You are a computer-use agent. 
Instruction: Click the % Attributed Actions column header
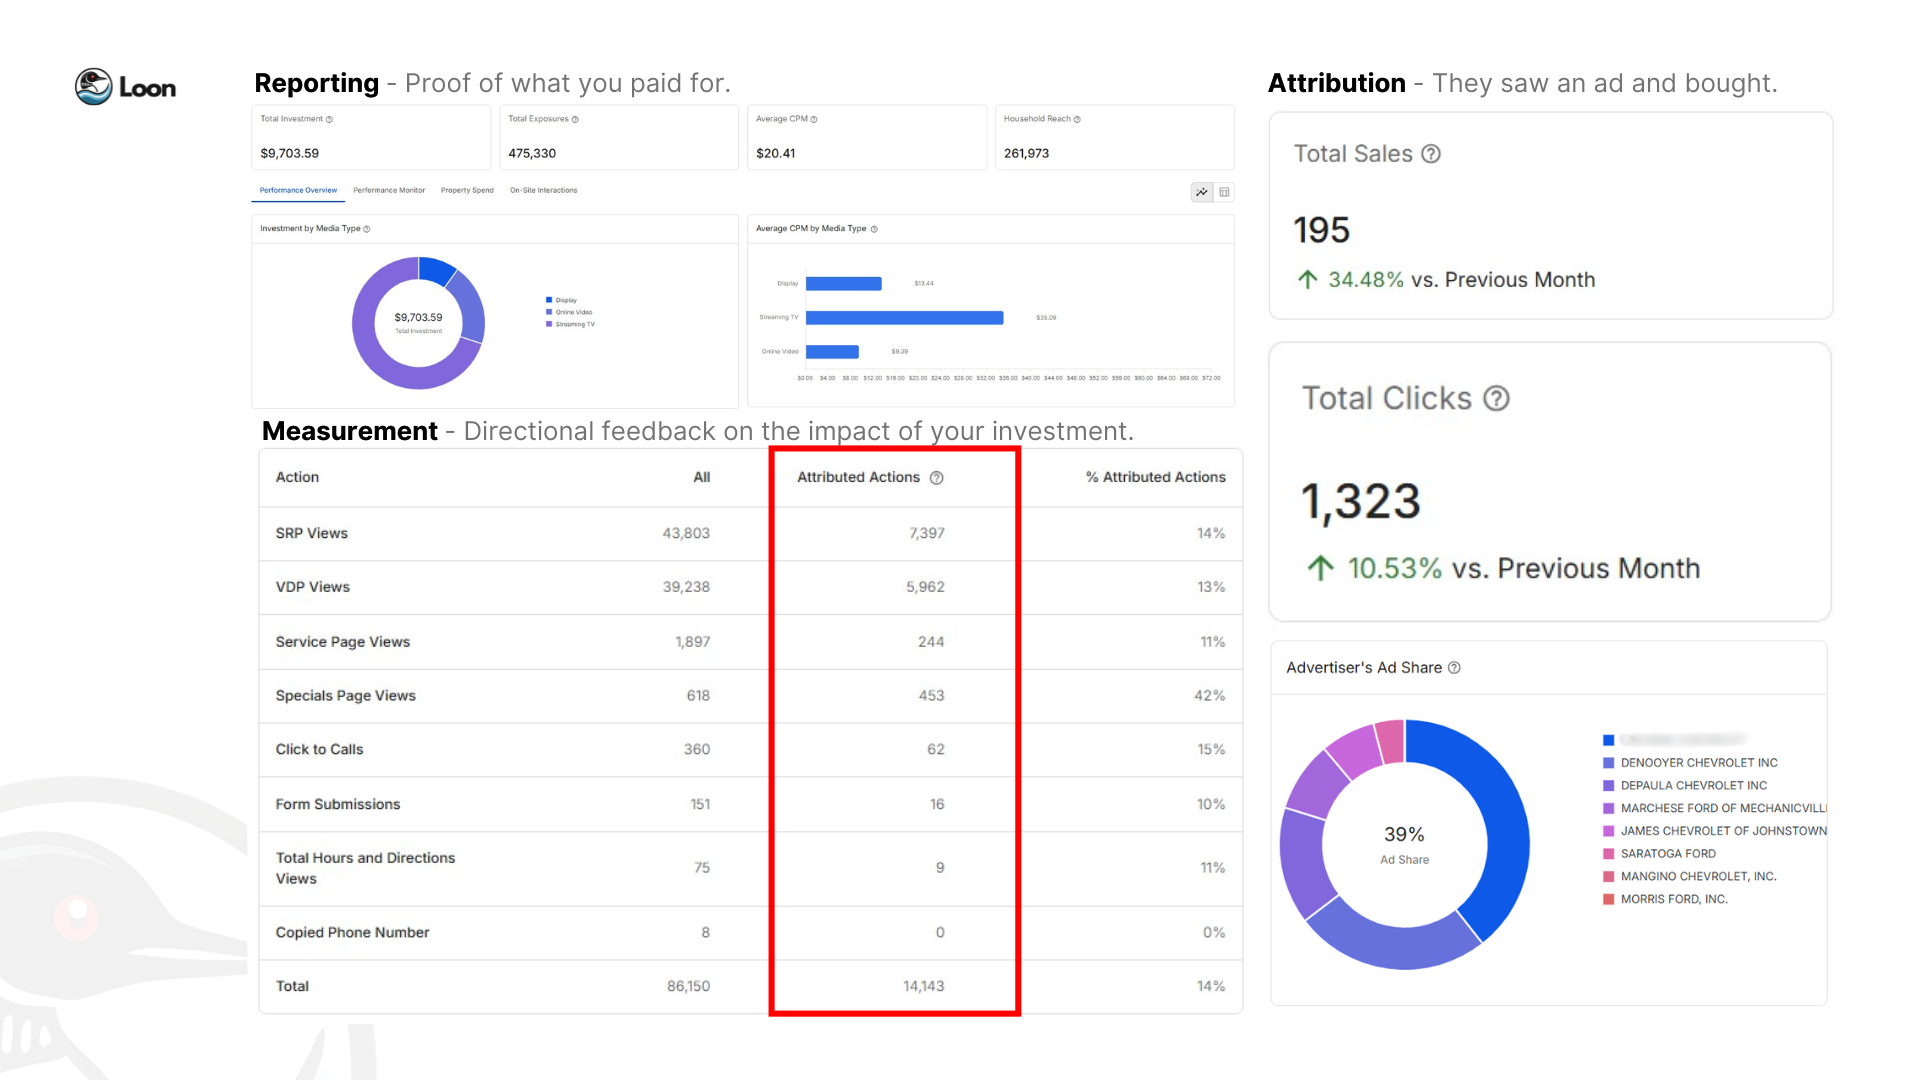tap(1155, 478)
